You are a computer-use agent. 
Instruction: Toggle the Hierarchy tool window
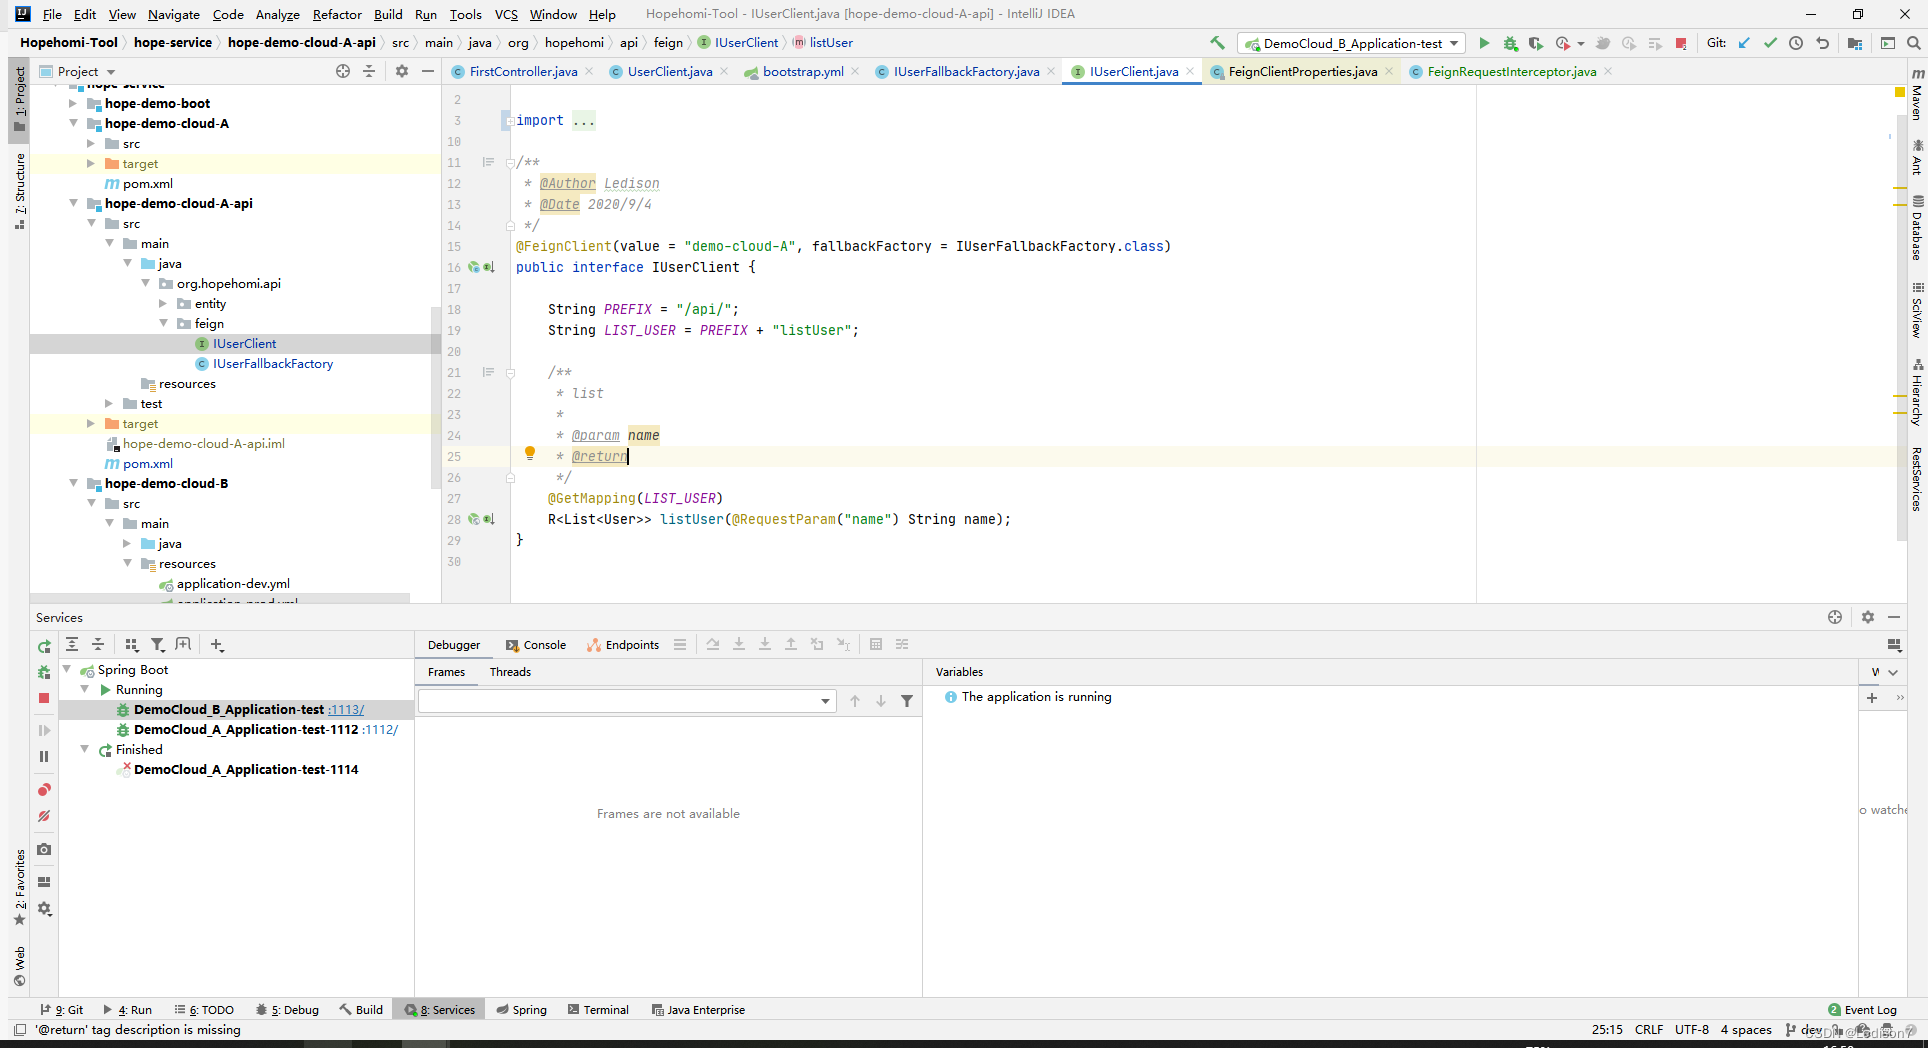point(1917,392)
